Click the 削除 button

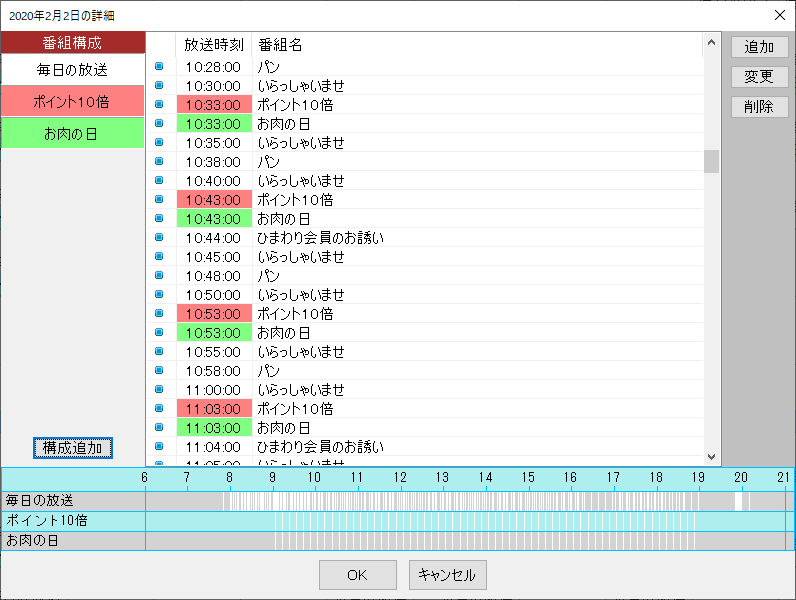click(759, 107)
